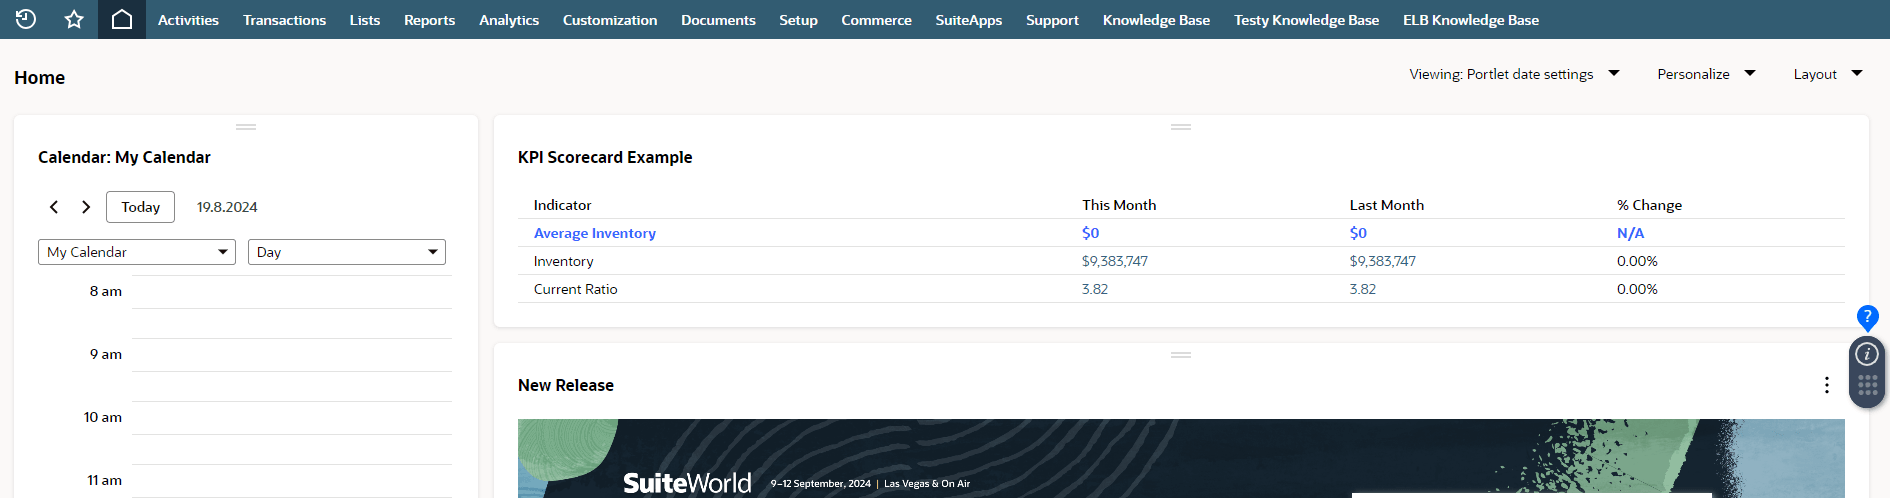The width and height of the screenshot is (1890, 498).
Task: Open New Release portlet options menu
Action: pos(1827,385)
